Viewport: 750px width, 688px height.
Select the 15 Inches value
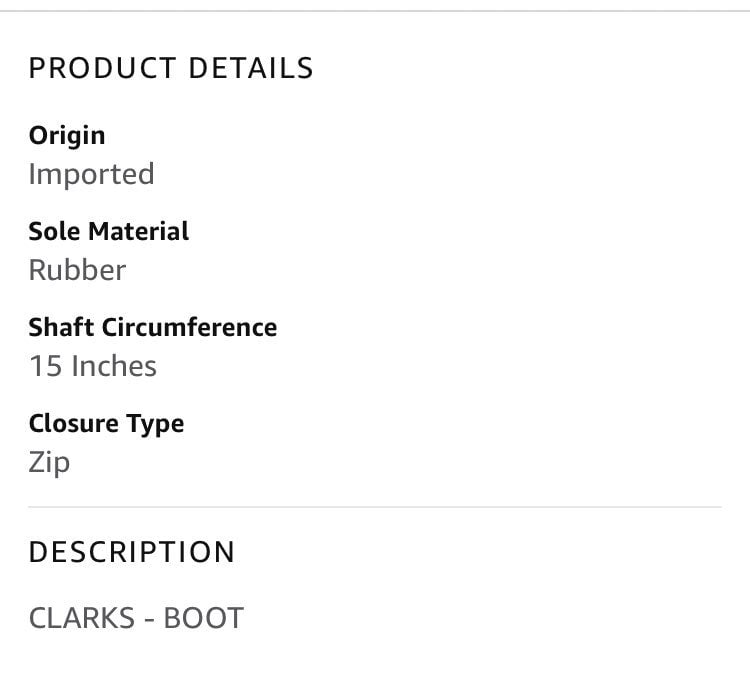(93, 366)
